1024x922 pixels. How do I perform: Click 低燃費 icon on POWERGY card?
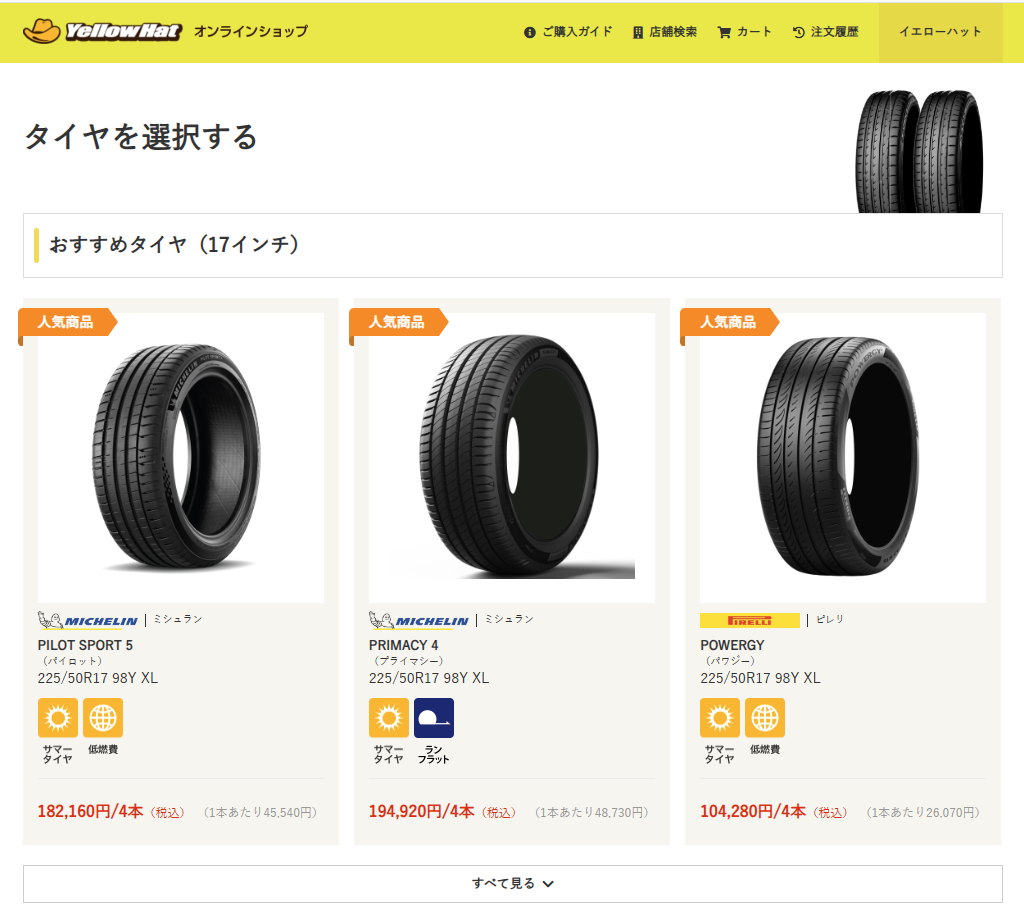(765, 718)
